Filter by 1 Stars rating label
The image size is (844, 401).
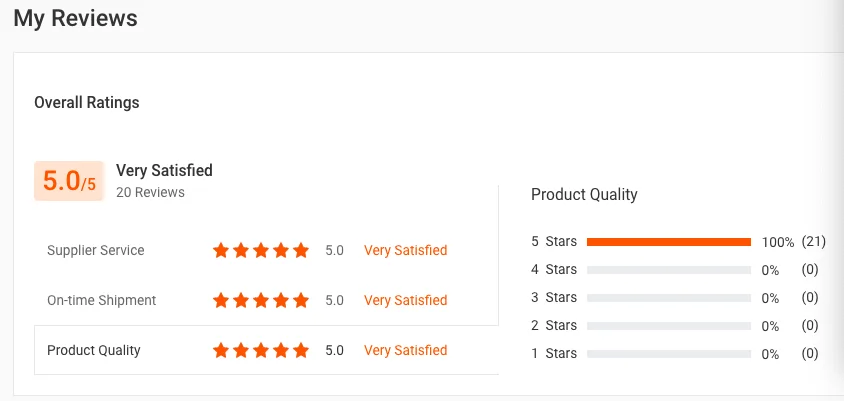[x=554, y=354]
